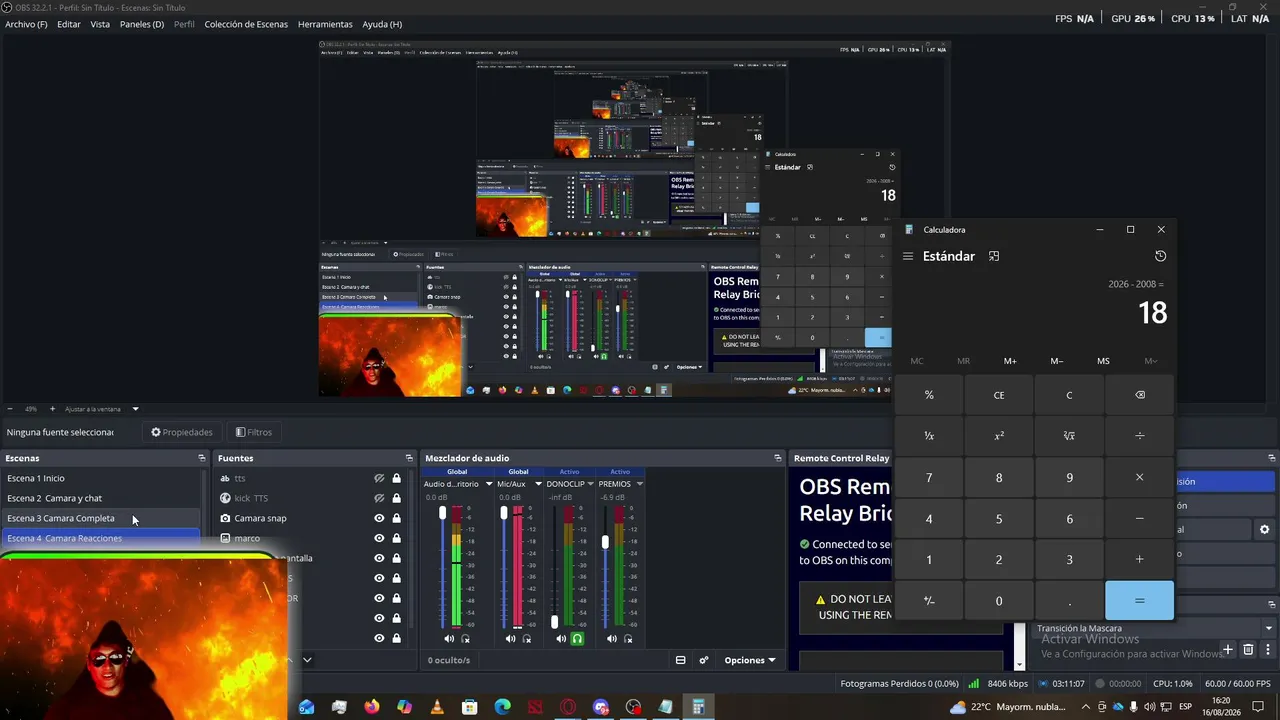Click Calculator M+ memory button
The image size is (1280, 720).
1010,361
